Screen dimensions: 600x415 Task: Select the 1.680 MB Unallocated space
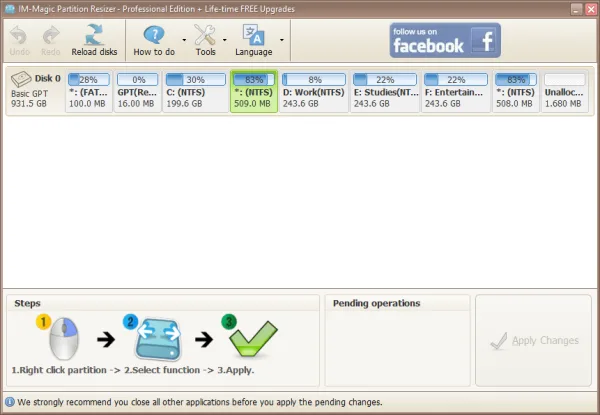[x=564, y=91]
